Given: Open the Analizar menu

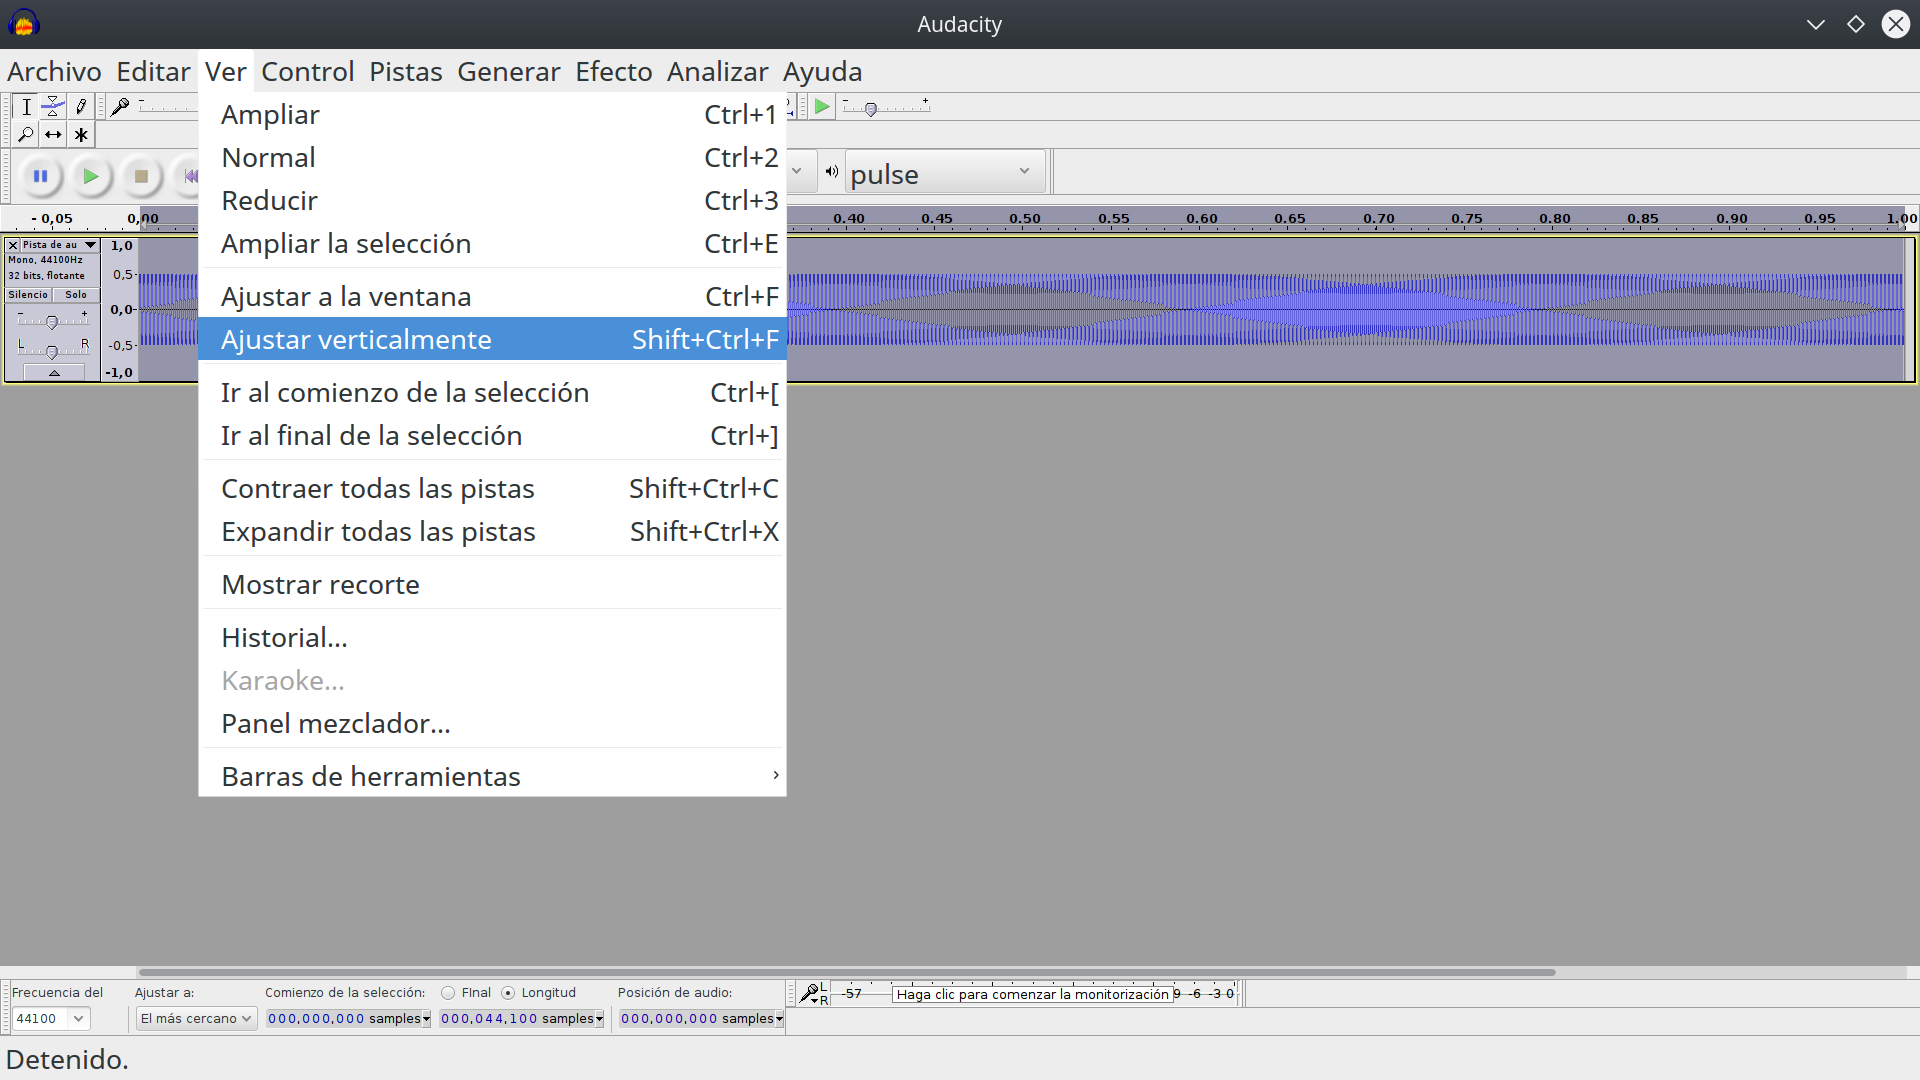Looking at the screenshot, I should tap(718, 72).
